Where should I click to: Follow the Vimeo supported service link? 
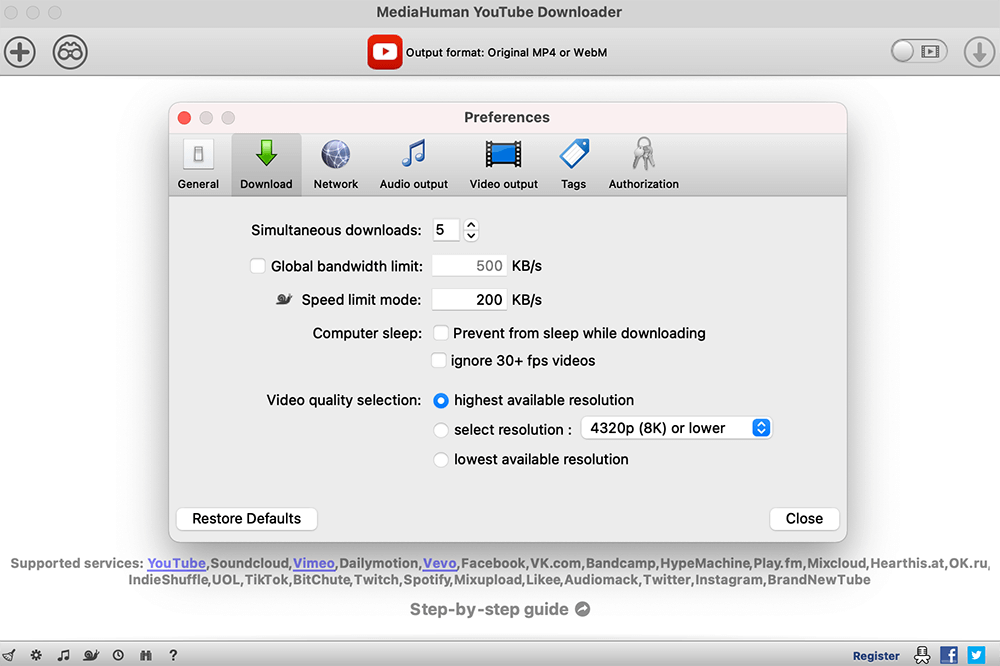314,563
